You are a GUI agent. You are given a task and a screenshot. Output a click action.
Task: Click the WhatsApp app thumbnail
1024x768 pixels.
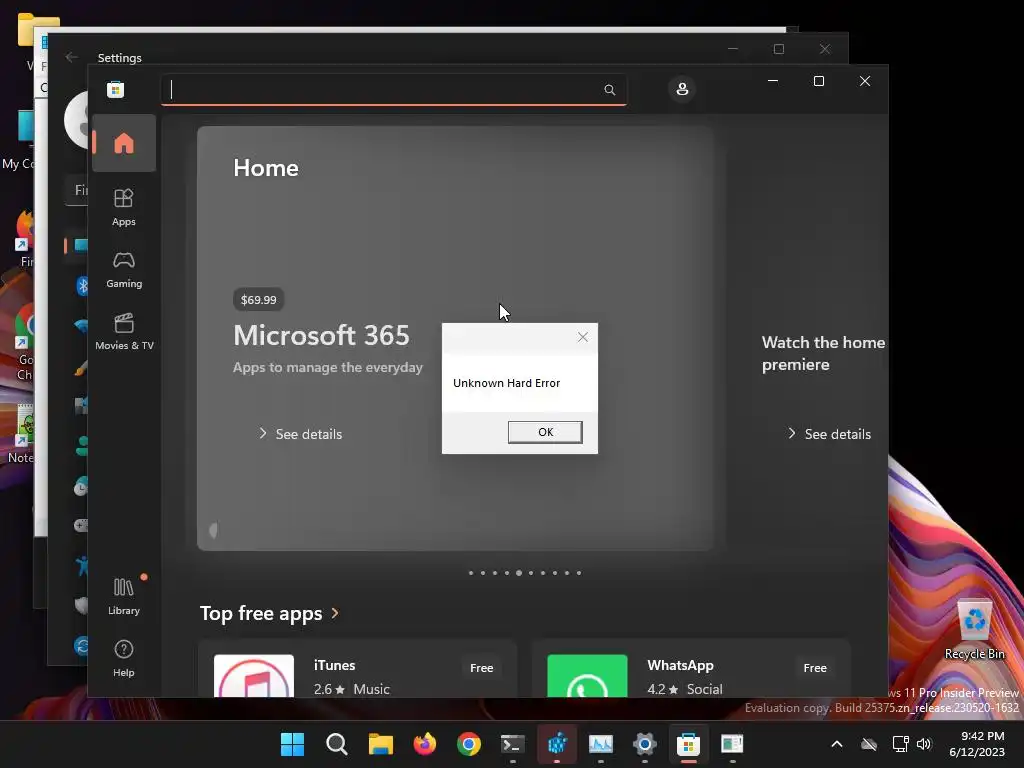coord(587,676)
